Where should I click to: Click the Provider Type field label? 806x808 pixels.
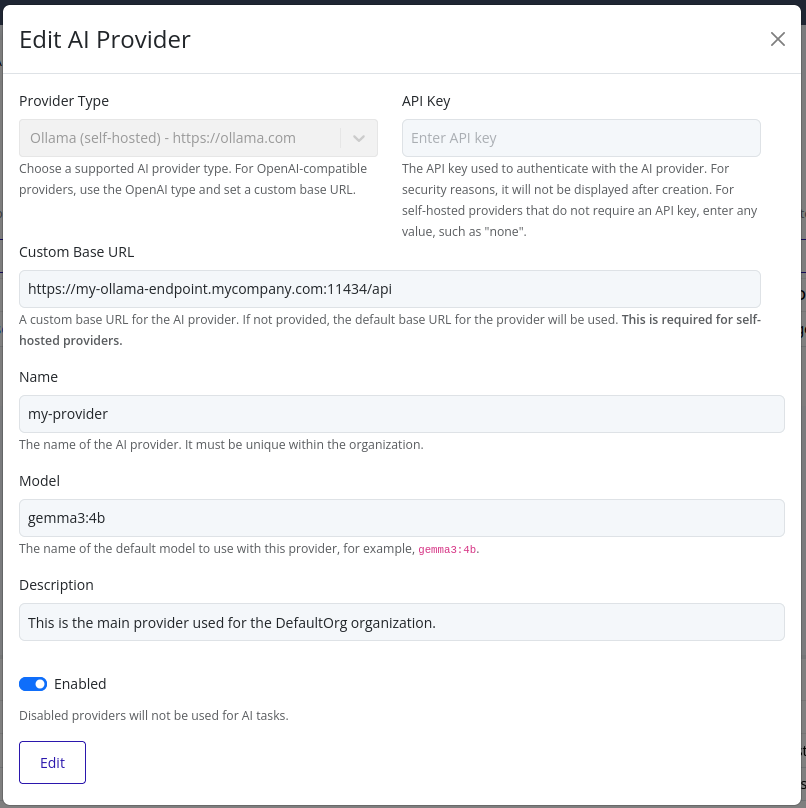[x=64, y=101]
